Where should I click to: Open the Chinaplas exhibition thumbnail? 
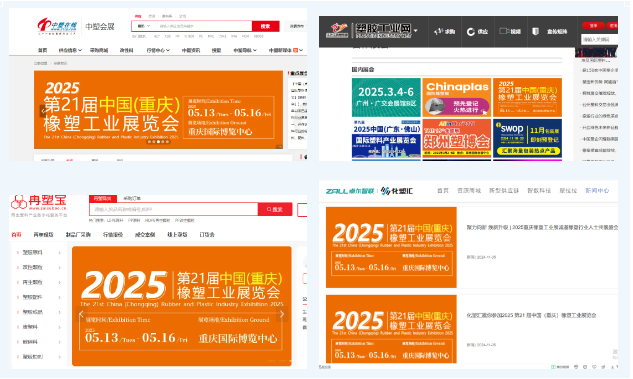click(x=456, y=98)
